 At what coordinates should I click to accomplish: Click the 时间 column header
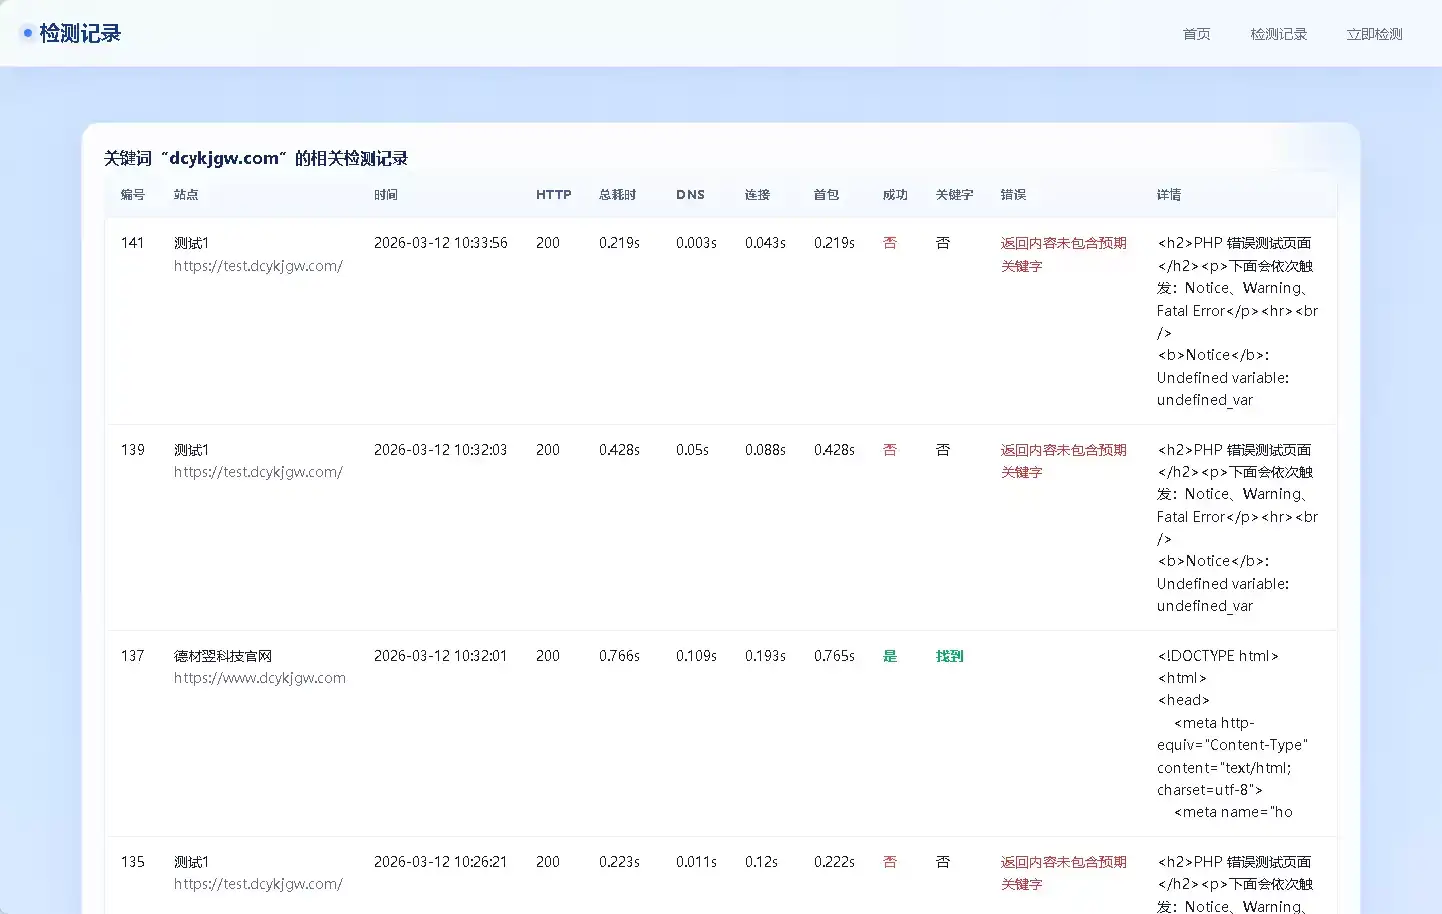click(x=386, y=195)
